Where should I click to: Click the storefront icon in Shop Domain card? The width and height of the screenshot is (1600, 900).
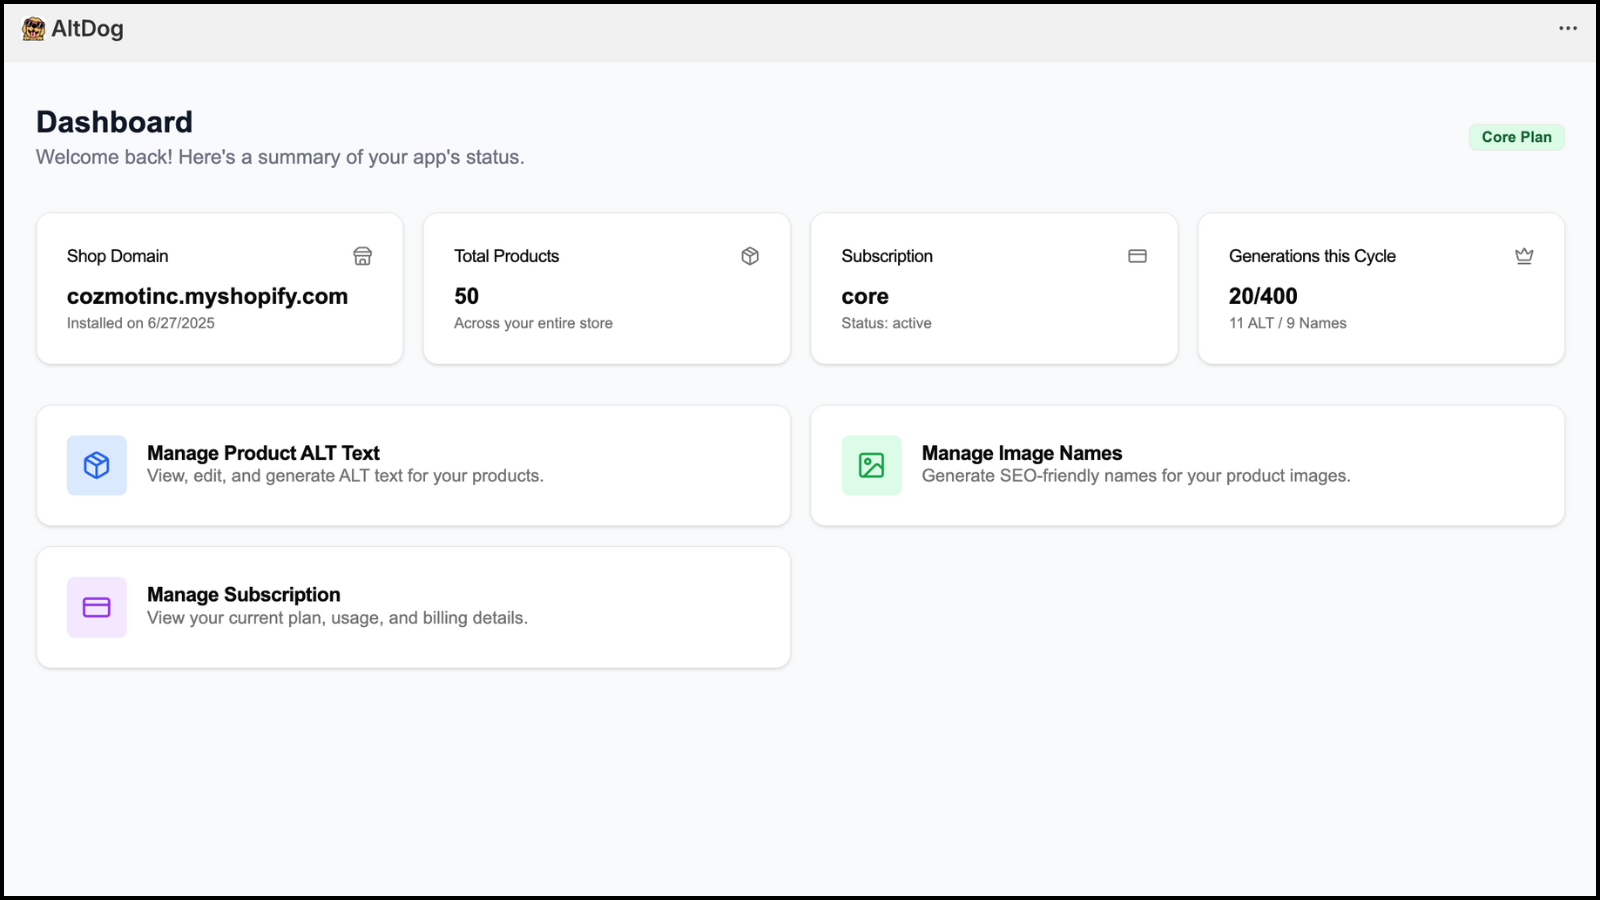[362, 256]
